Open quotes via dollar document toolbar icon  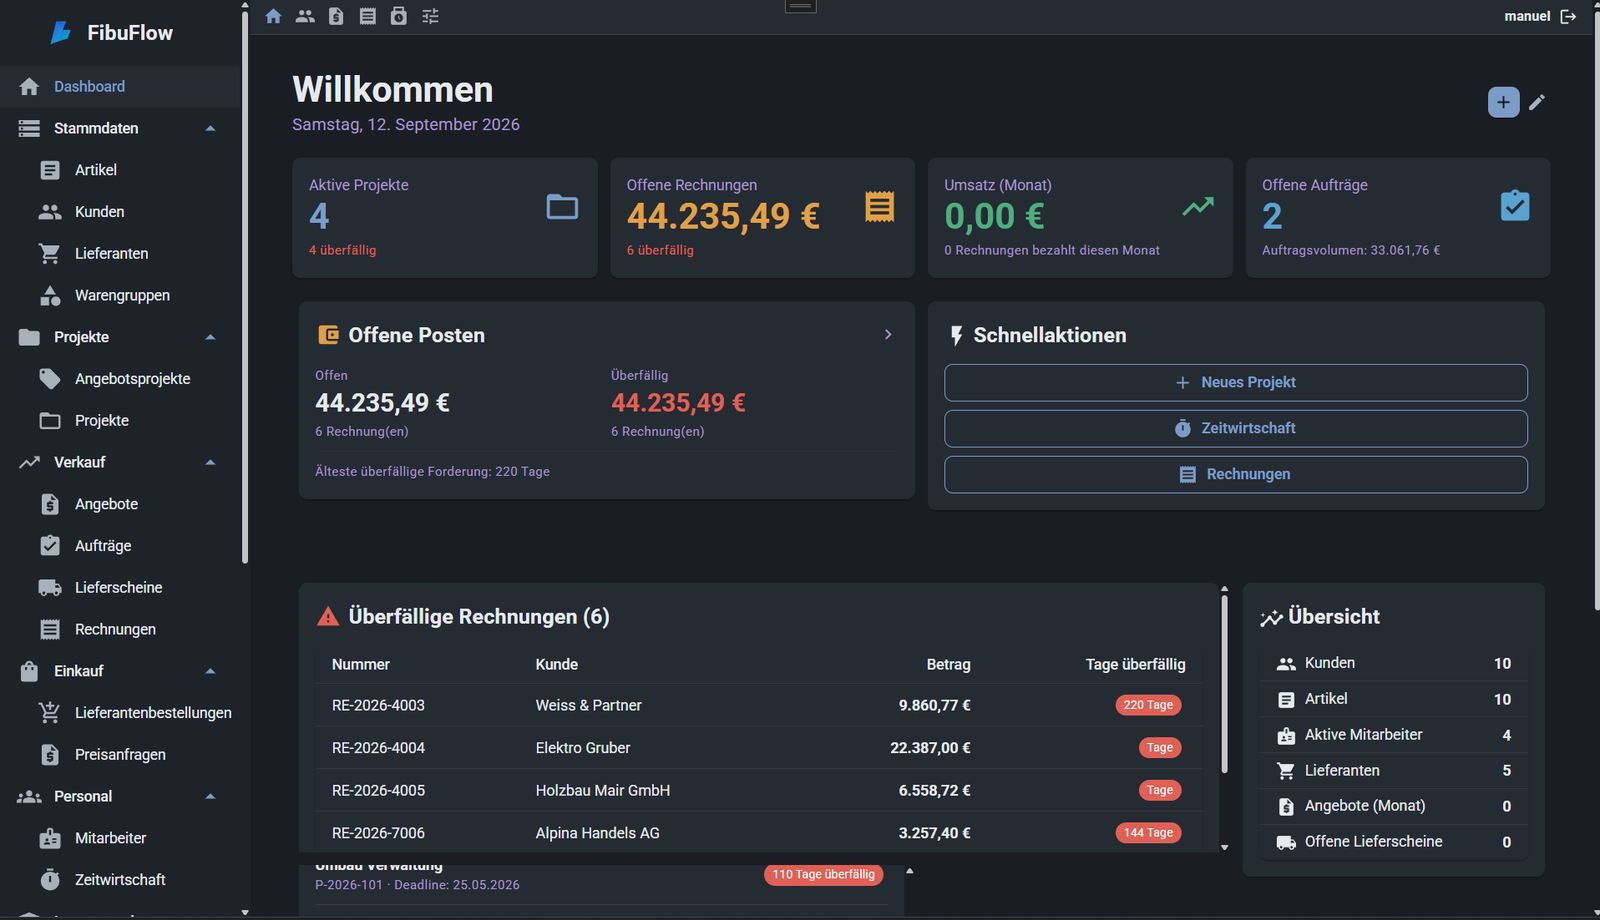(336, 16)
